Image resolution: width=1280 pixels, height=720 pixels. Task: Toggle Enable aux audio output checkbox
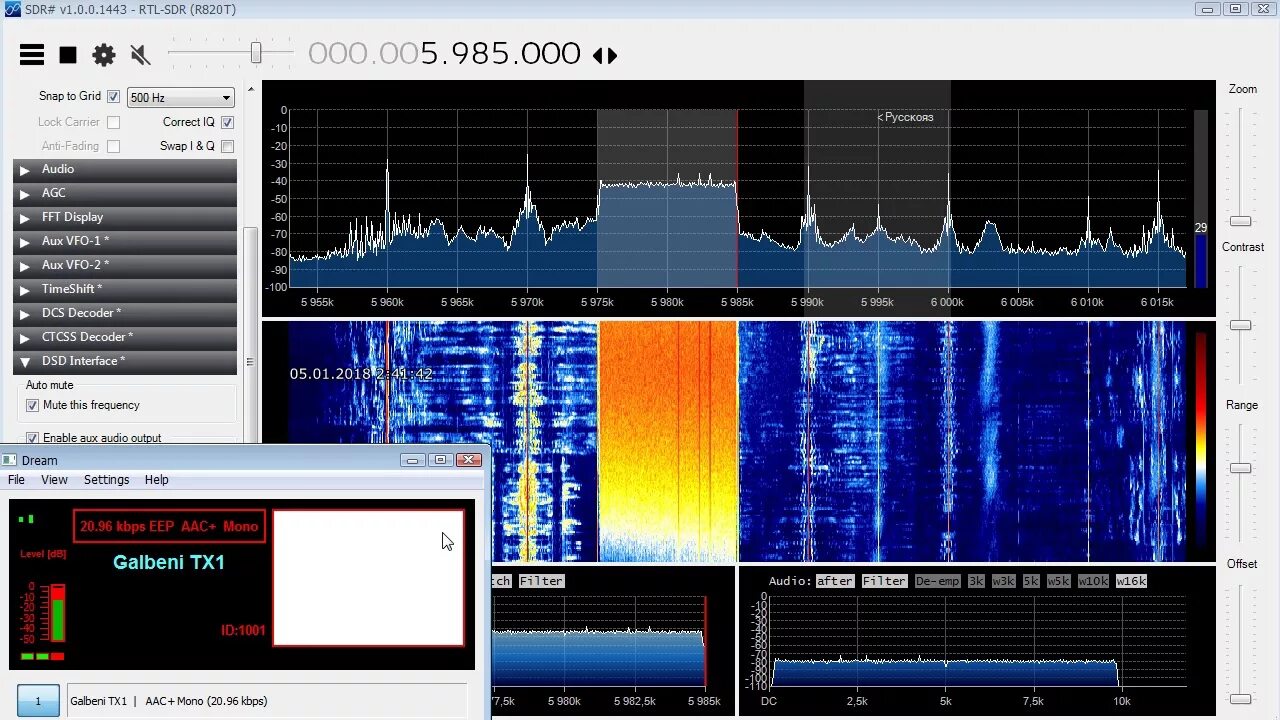pyautogui.click(x=33, y=438)
